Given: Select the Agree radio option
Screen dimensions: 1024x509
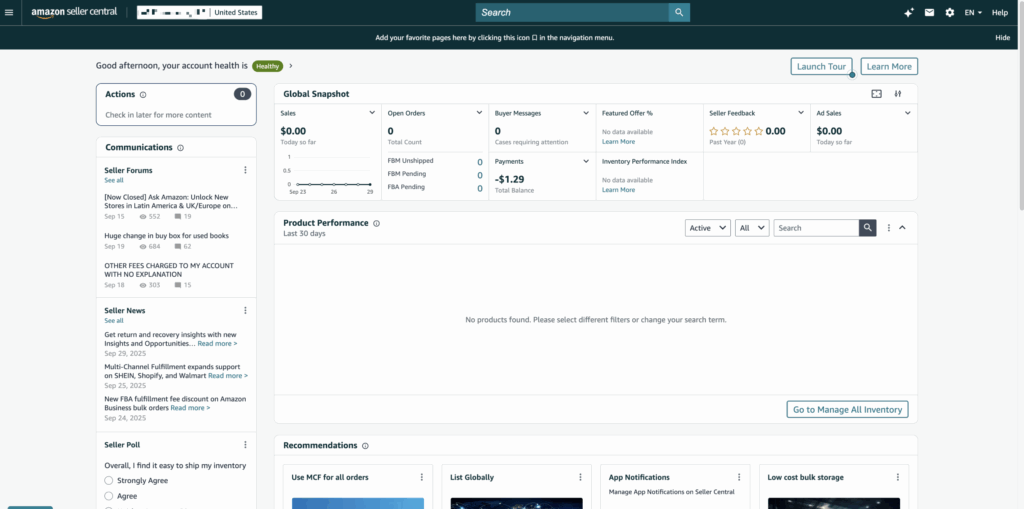Looking at the screenshot, I should (x=109, y=496).
